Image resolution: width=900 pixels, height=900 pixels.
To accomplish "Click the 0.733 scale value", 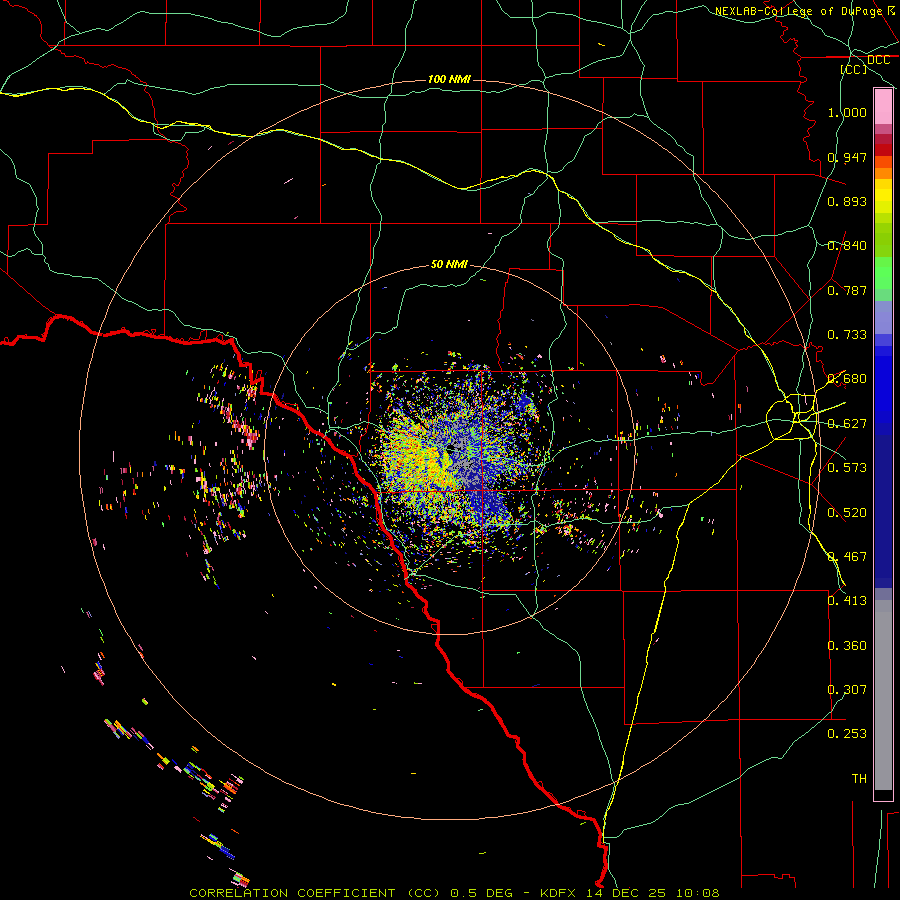I will coord(847,335).
